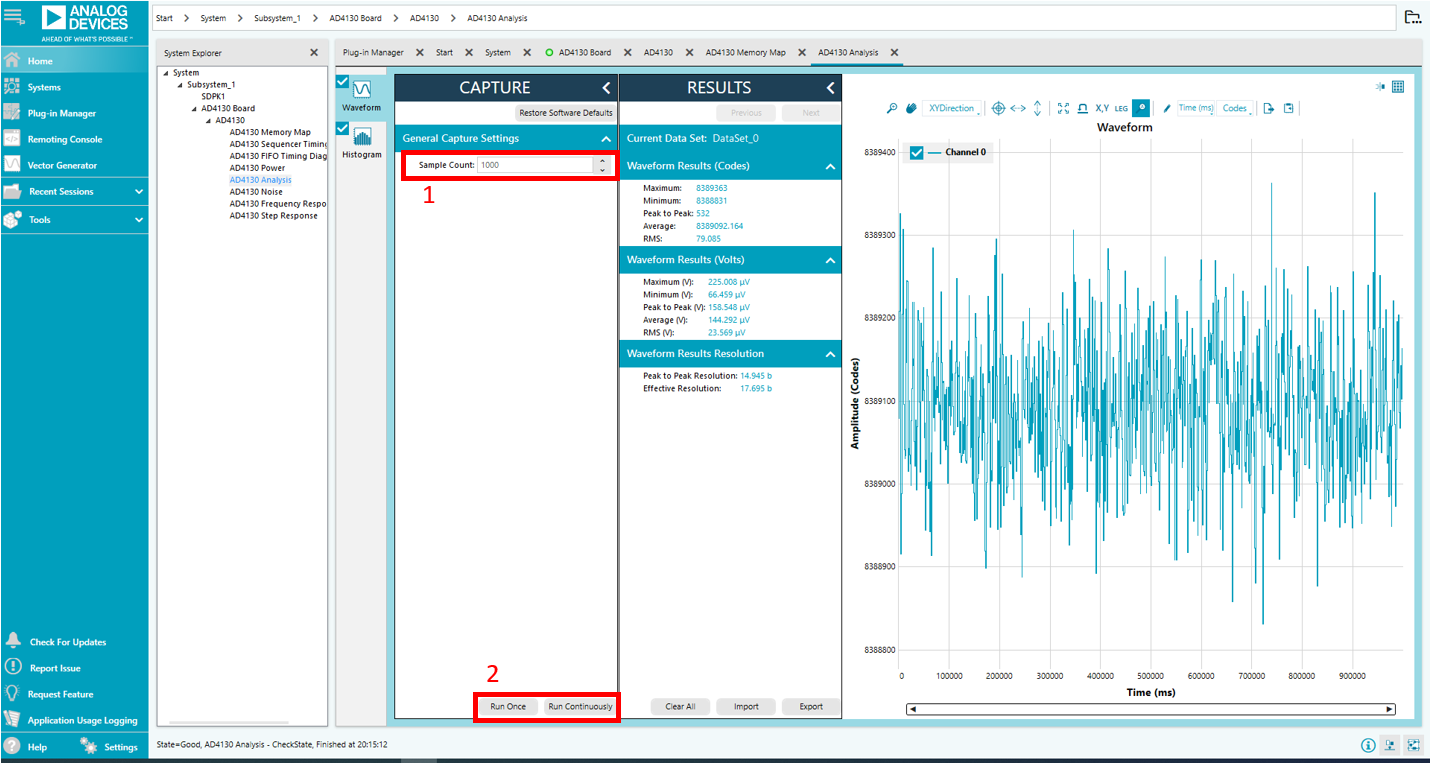Click the fit-to-screen chart icon
1433x764 pixels.
1063,108
